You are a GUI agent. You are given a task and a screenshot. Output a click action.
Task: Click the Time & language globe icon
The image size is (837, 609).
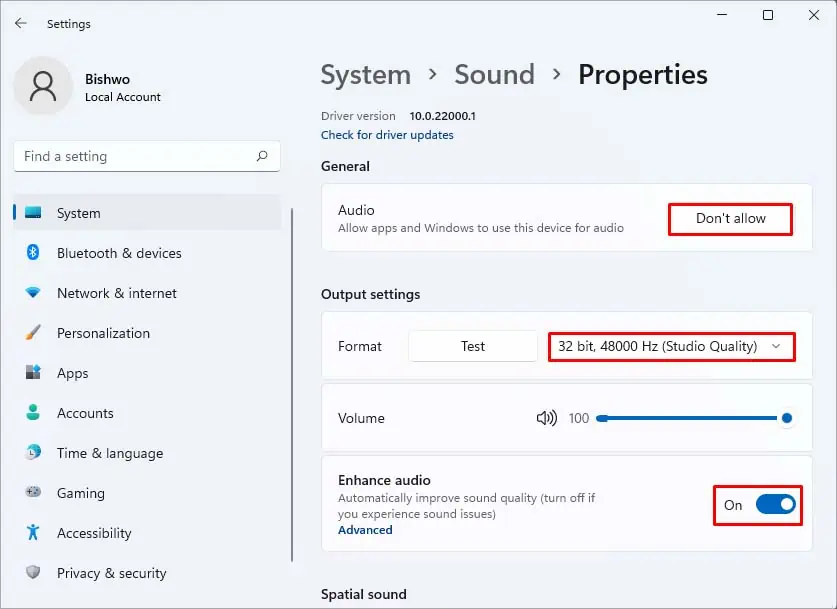(x=33, y=452)
